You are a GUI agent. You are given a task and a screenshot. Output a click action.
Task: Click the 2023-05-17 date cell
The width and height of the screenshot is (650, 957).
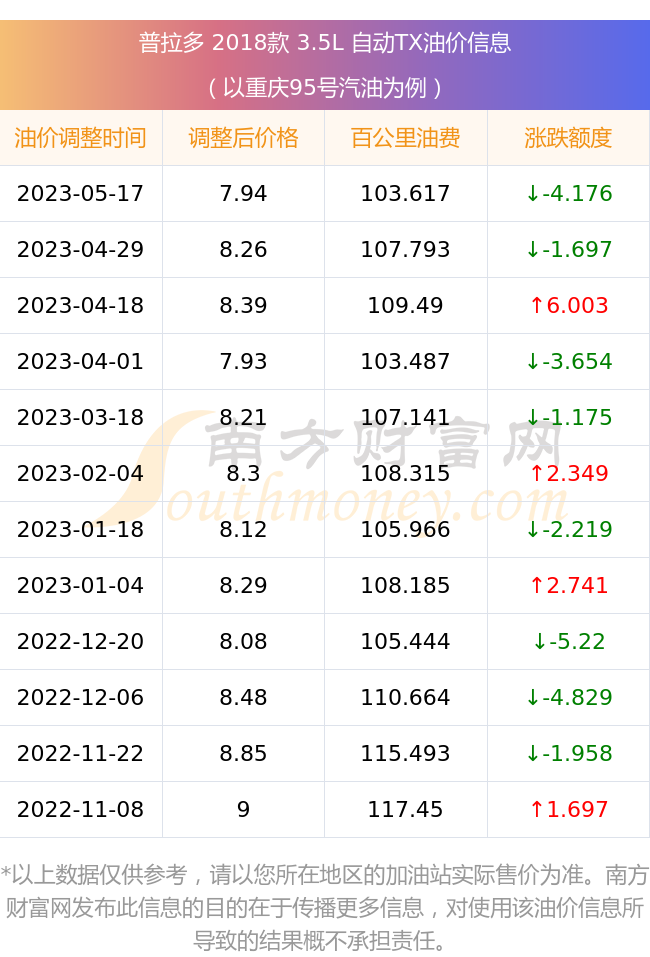click(81, 193)
